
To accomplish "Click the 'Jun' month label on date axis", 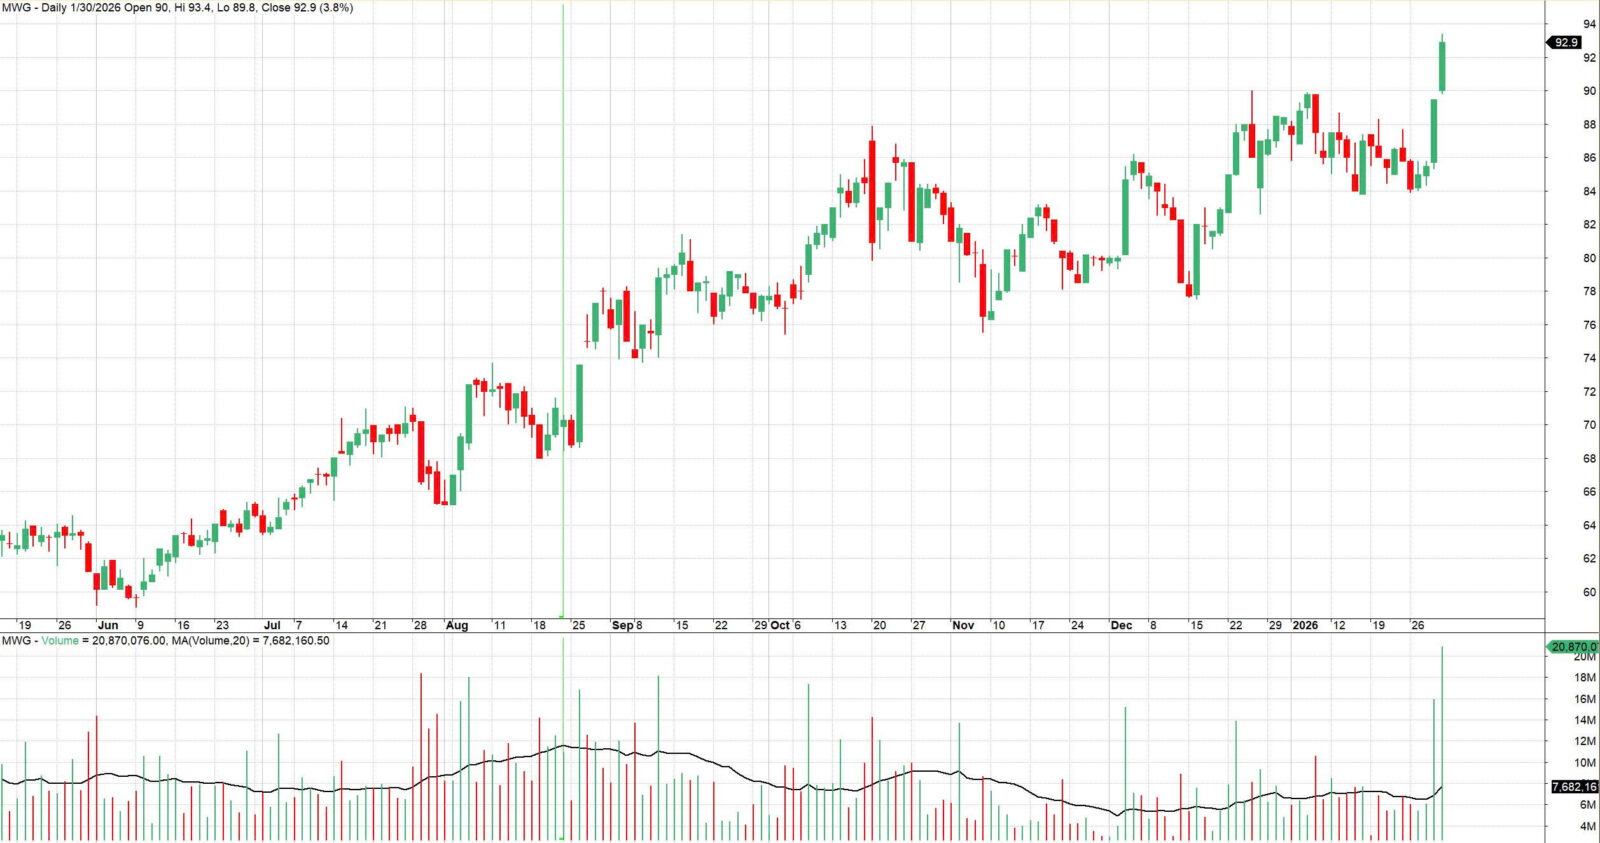I will [x=107, y=625].
